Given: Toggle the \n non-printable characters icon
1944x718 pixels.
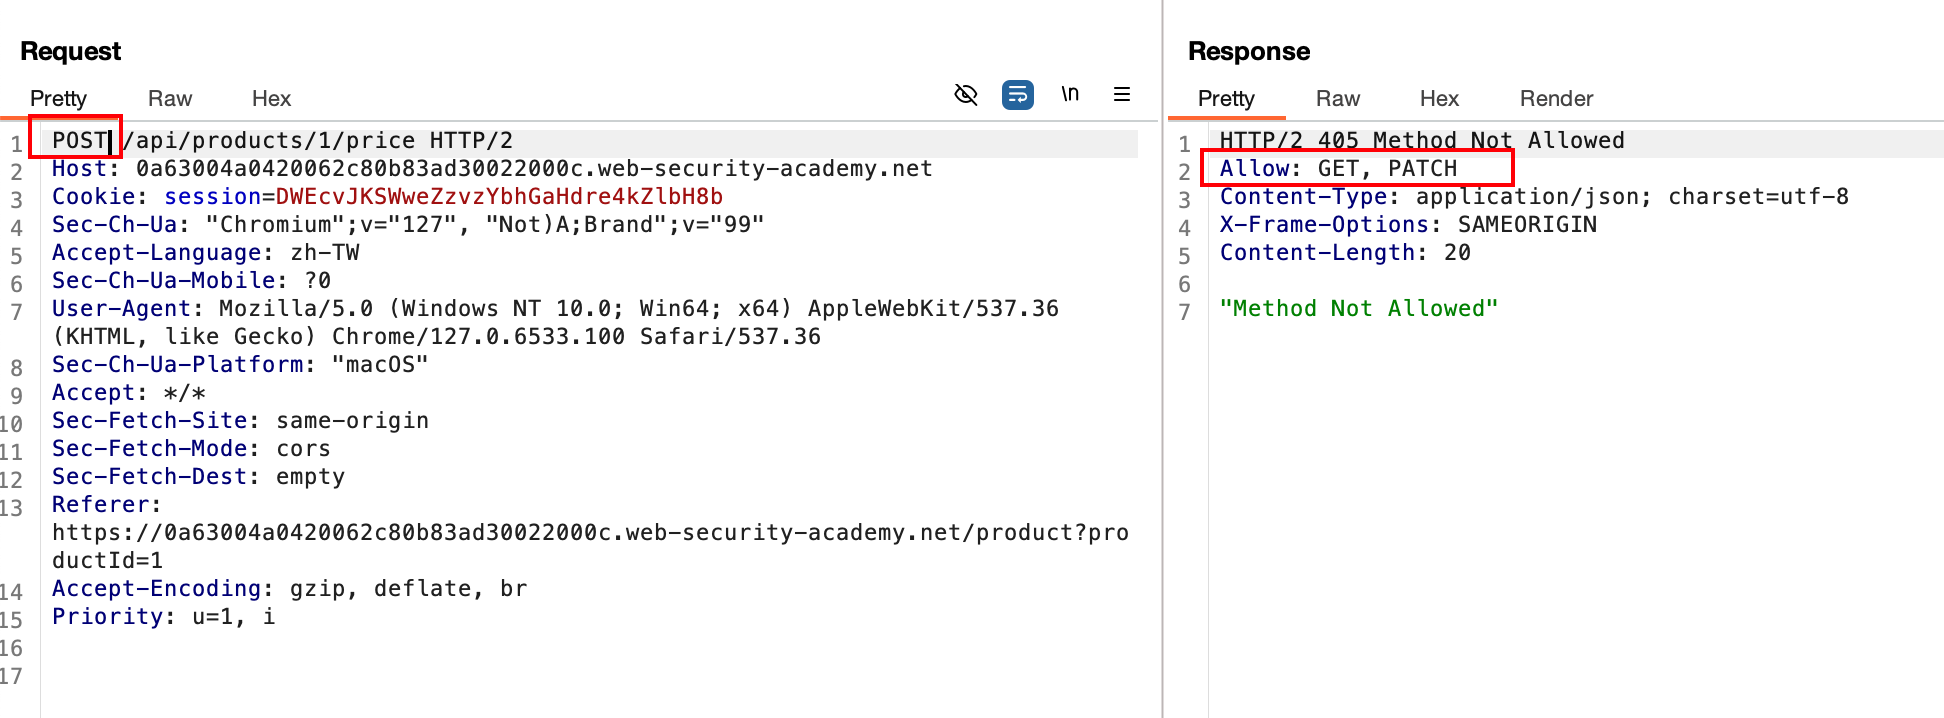Looking at the screenshot, I should point(1070,94).
